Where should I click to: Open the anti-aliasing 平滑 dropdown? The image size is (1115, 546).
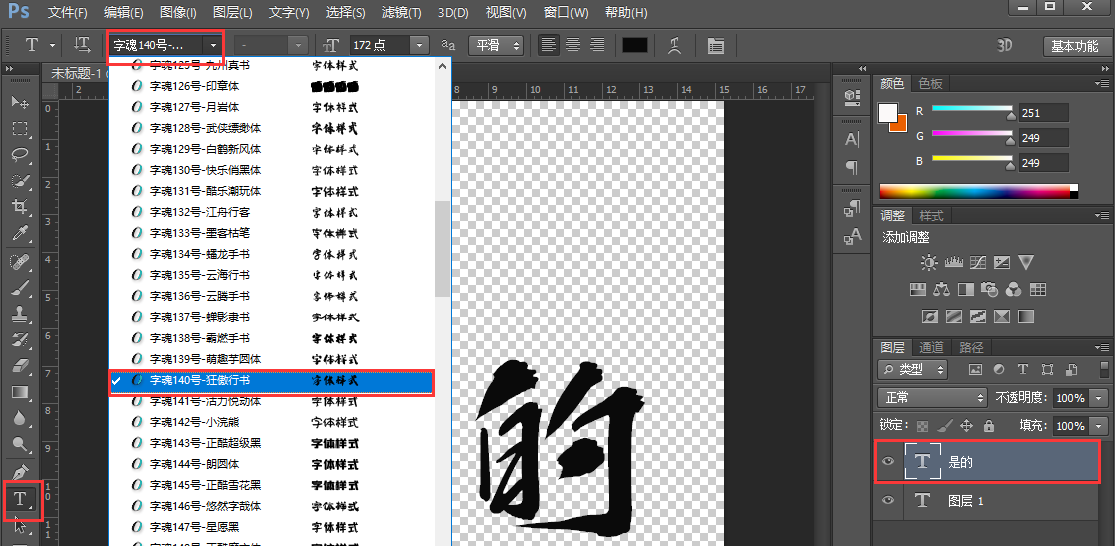pyautogui.click(x=496, y=45)
